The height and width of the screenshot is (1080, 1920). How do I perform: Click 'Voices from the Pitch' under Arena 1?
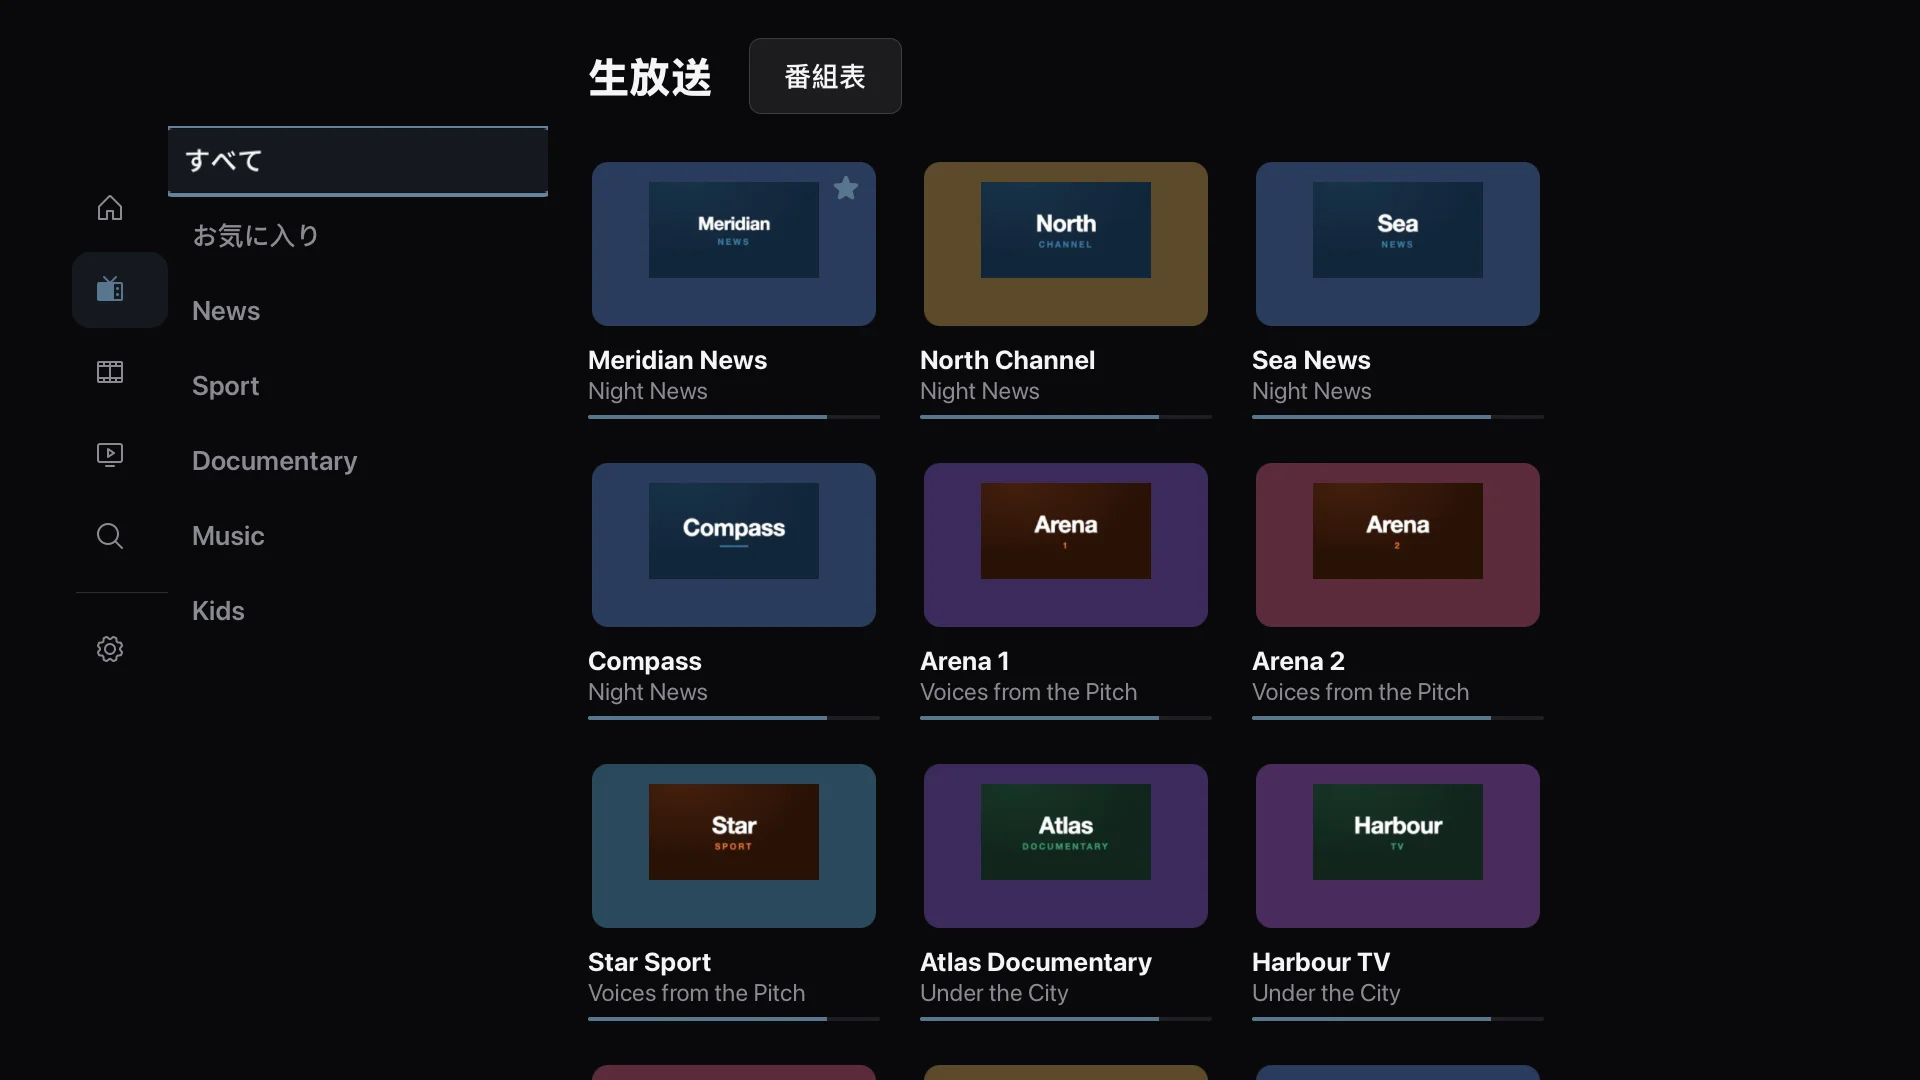[1028, 692]
